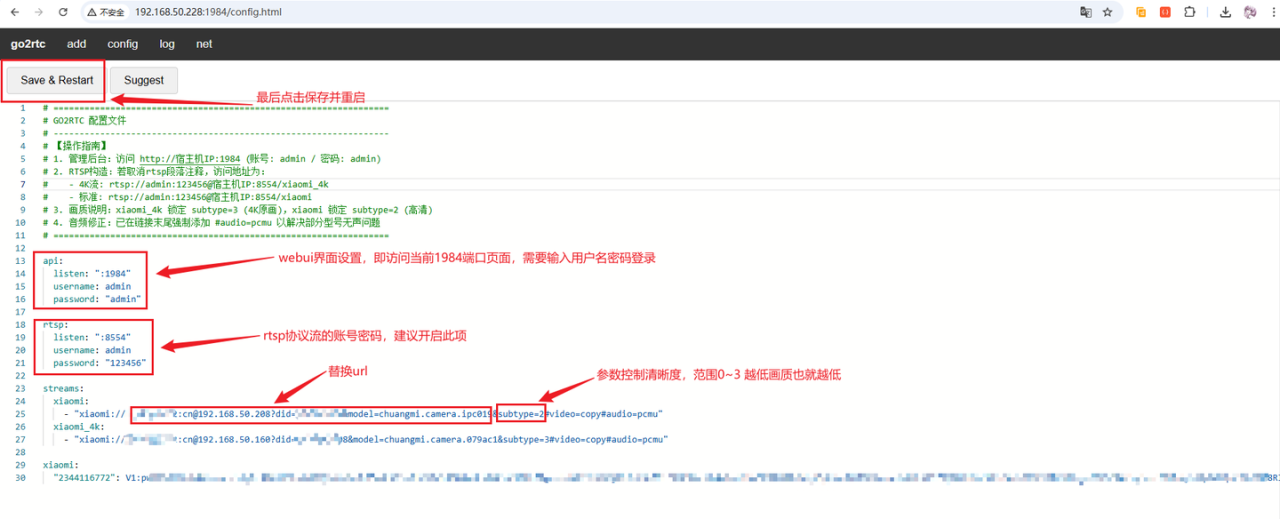Click the profile avatar in toolbar
The image size is (1280, 519).
pyautogui.click(x=1250, y=12)
